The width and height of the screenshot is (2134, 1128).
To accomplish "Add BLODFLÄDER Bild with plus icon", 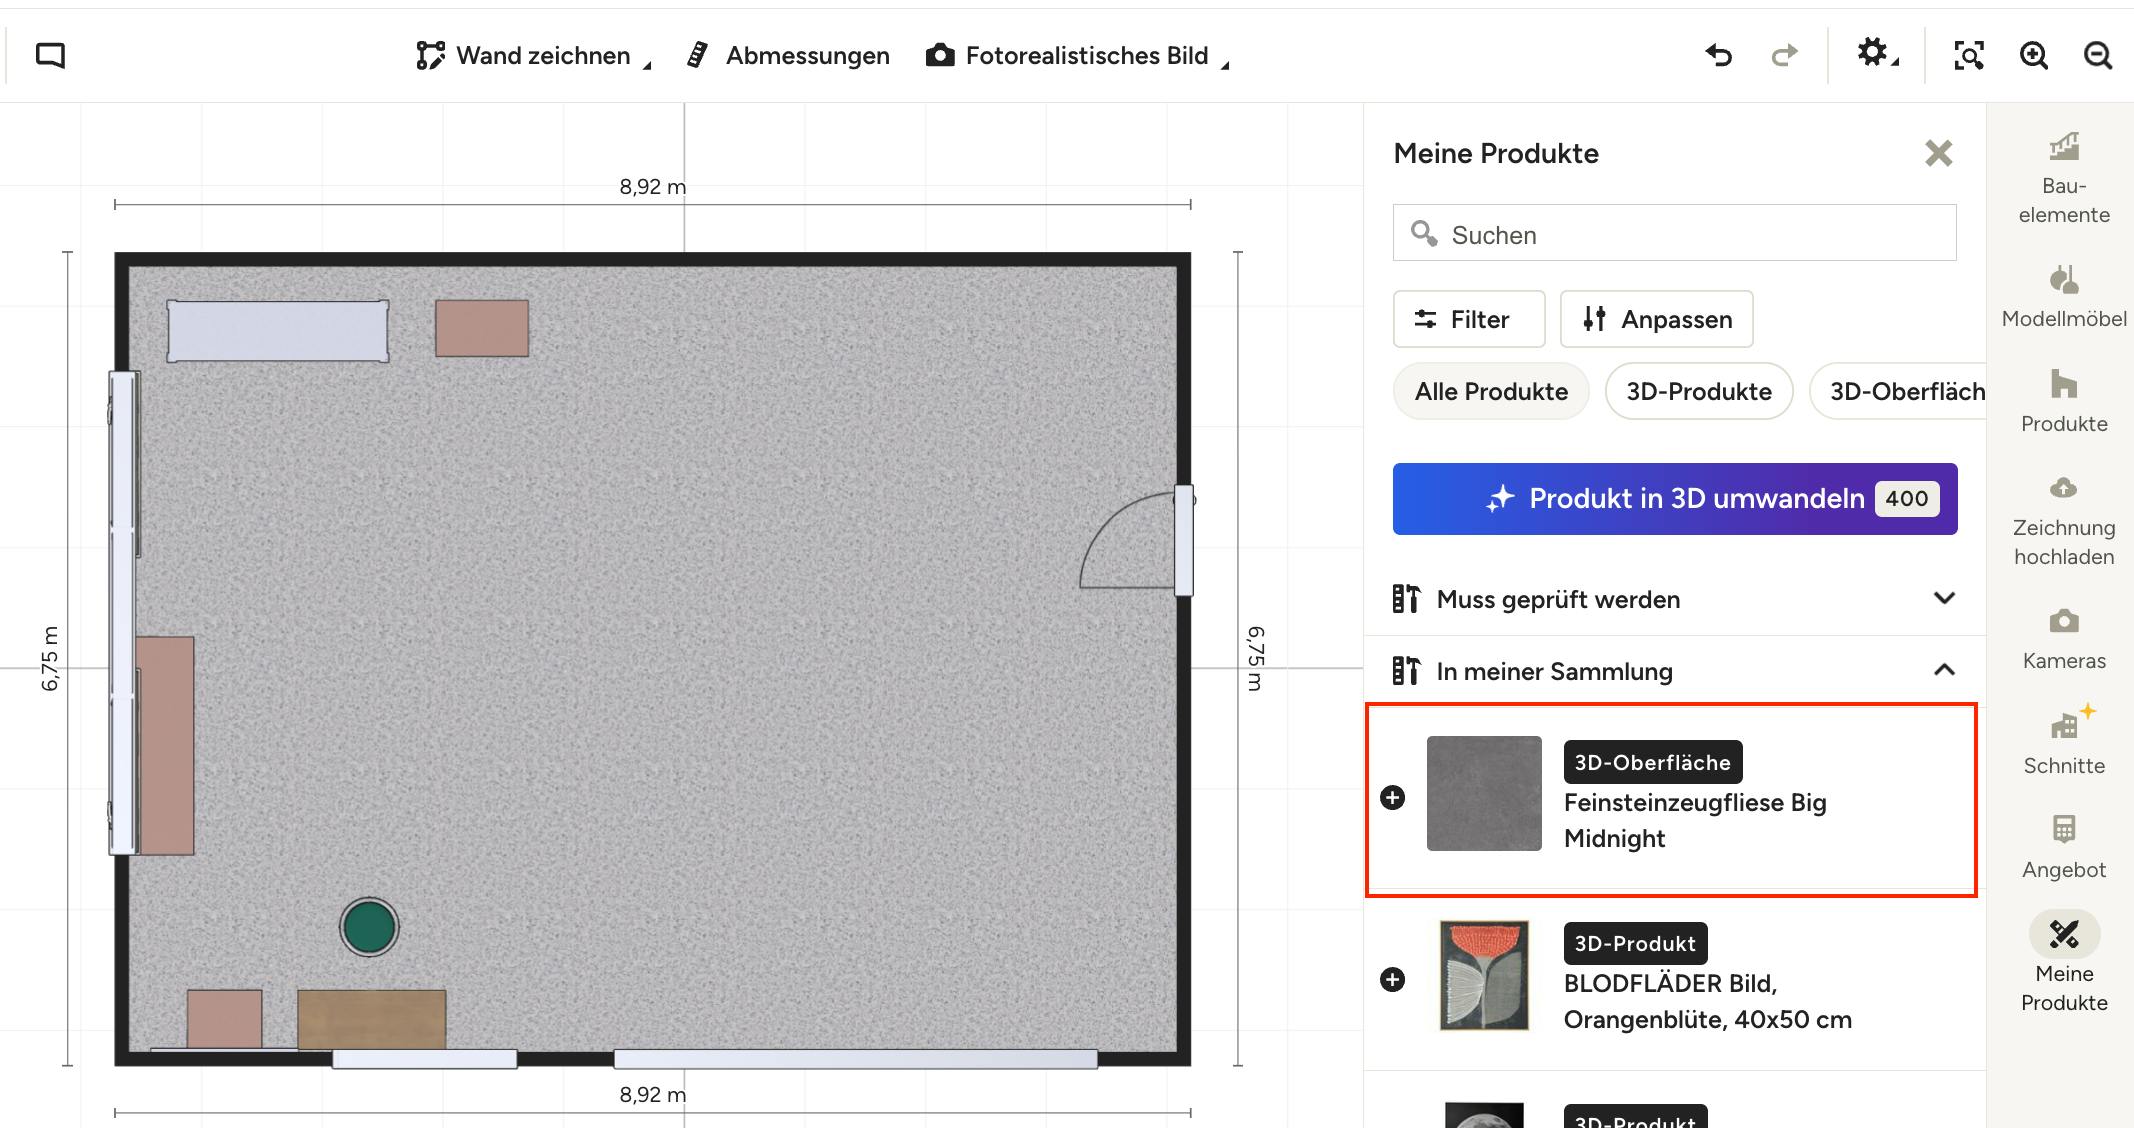I will coord(1392,979).
